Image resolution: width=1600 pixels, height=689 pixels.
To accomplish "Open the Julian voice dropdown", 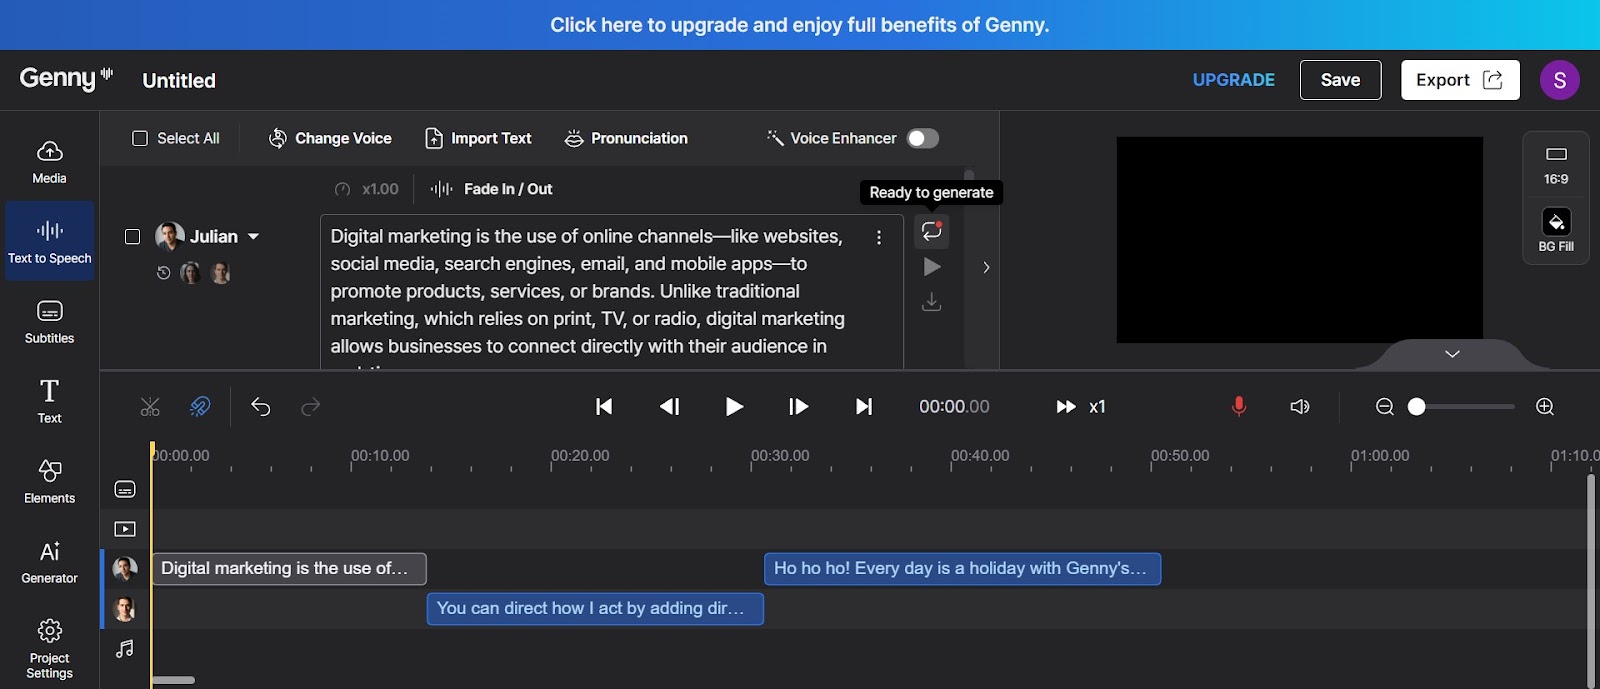I will (x=254, y=237).
